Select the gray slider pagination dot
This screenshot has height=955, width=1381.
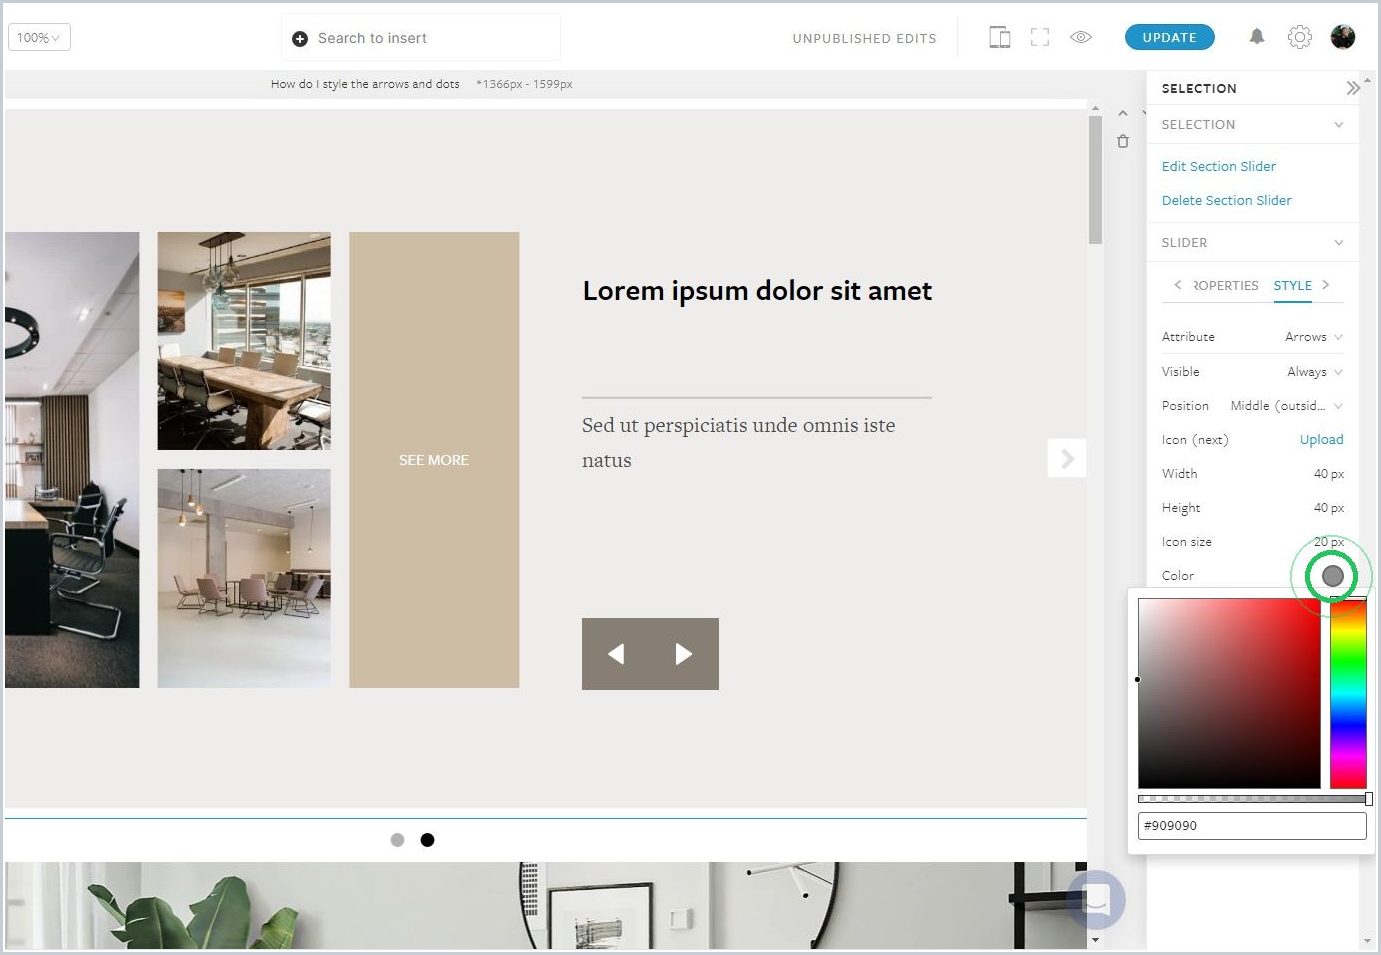tap(397, 840)
